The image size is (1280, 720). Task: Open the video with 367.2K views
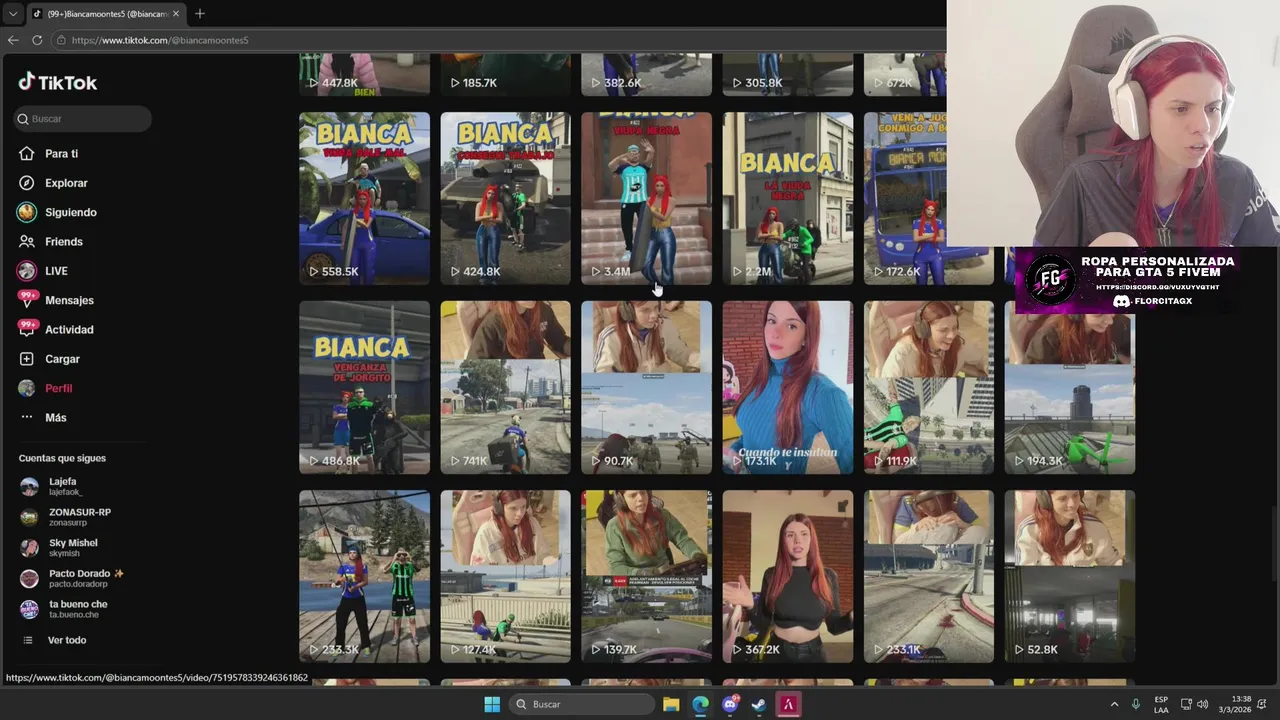point(788,576)
